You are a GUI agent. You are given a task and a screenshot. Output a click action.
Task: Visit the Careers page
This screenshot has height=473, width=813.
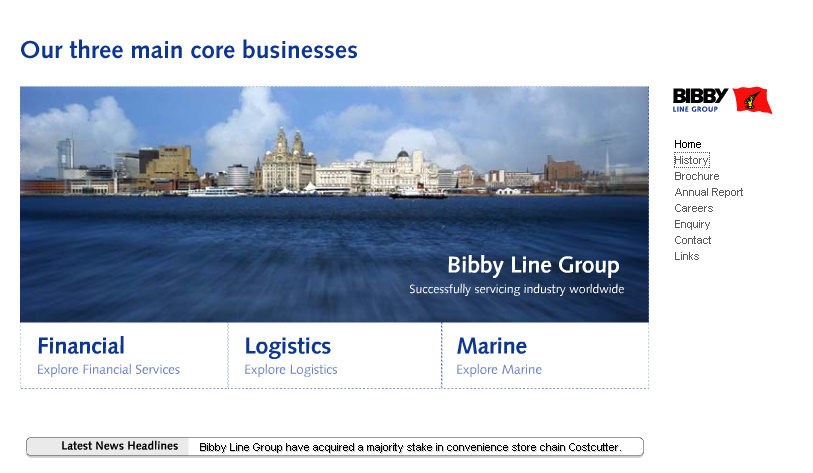[x=693, y=208]
